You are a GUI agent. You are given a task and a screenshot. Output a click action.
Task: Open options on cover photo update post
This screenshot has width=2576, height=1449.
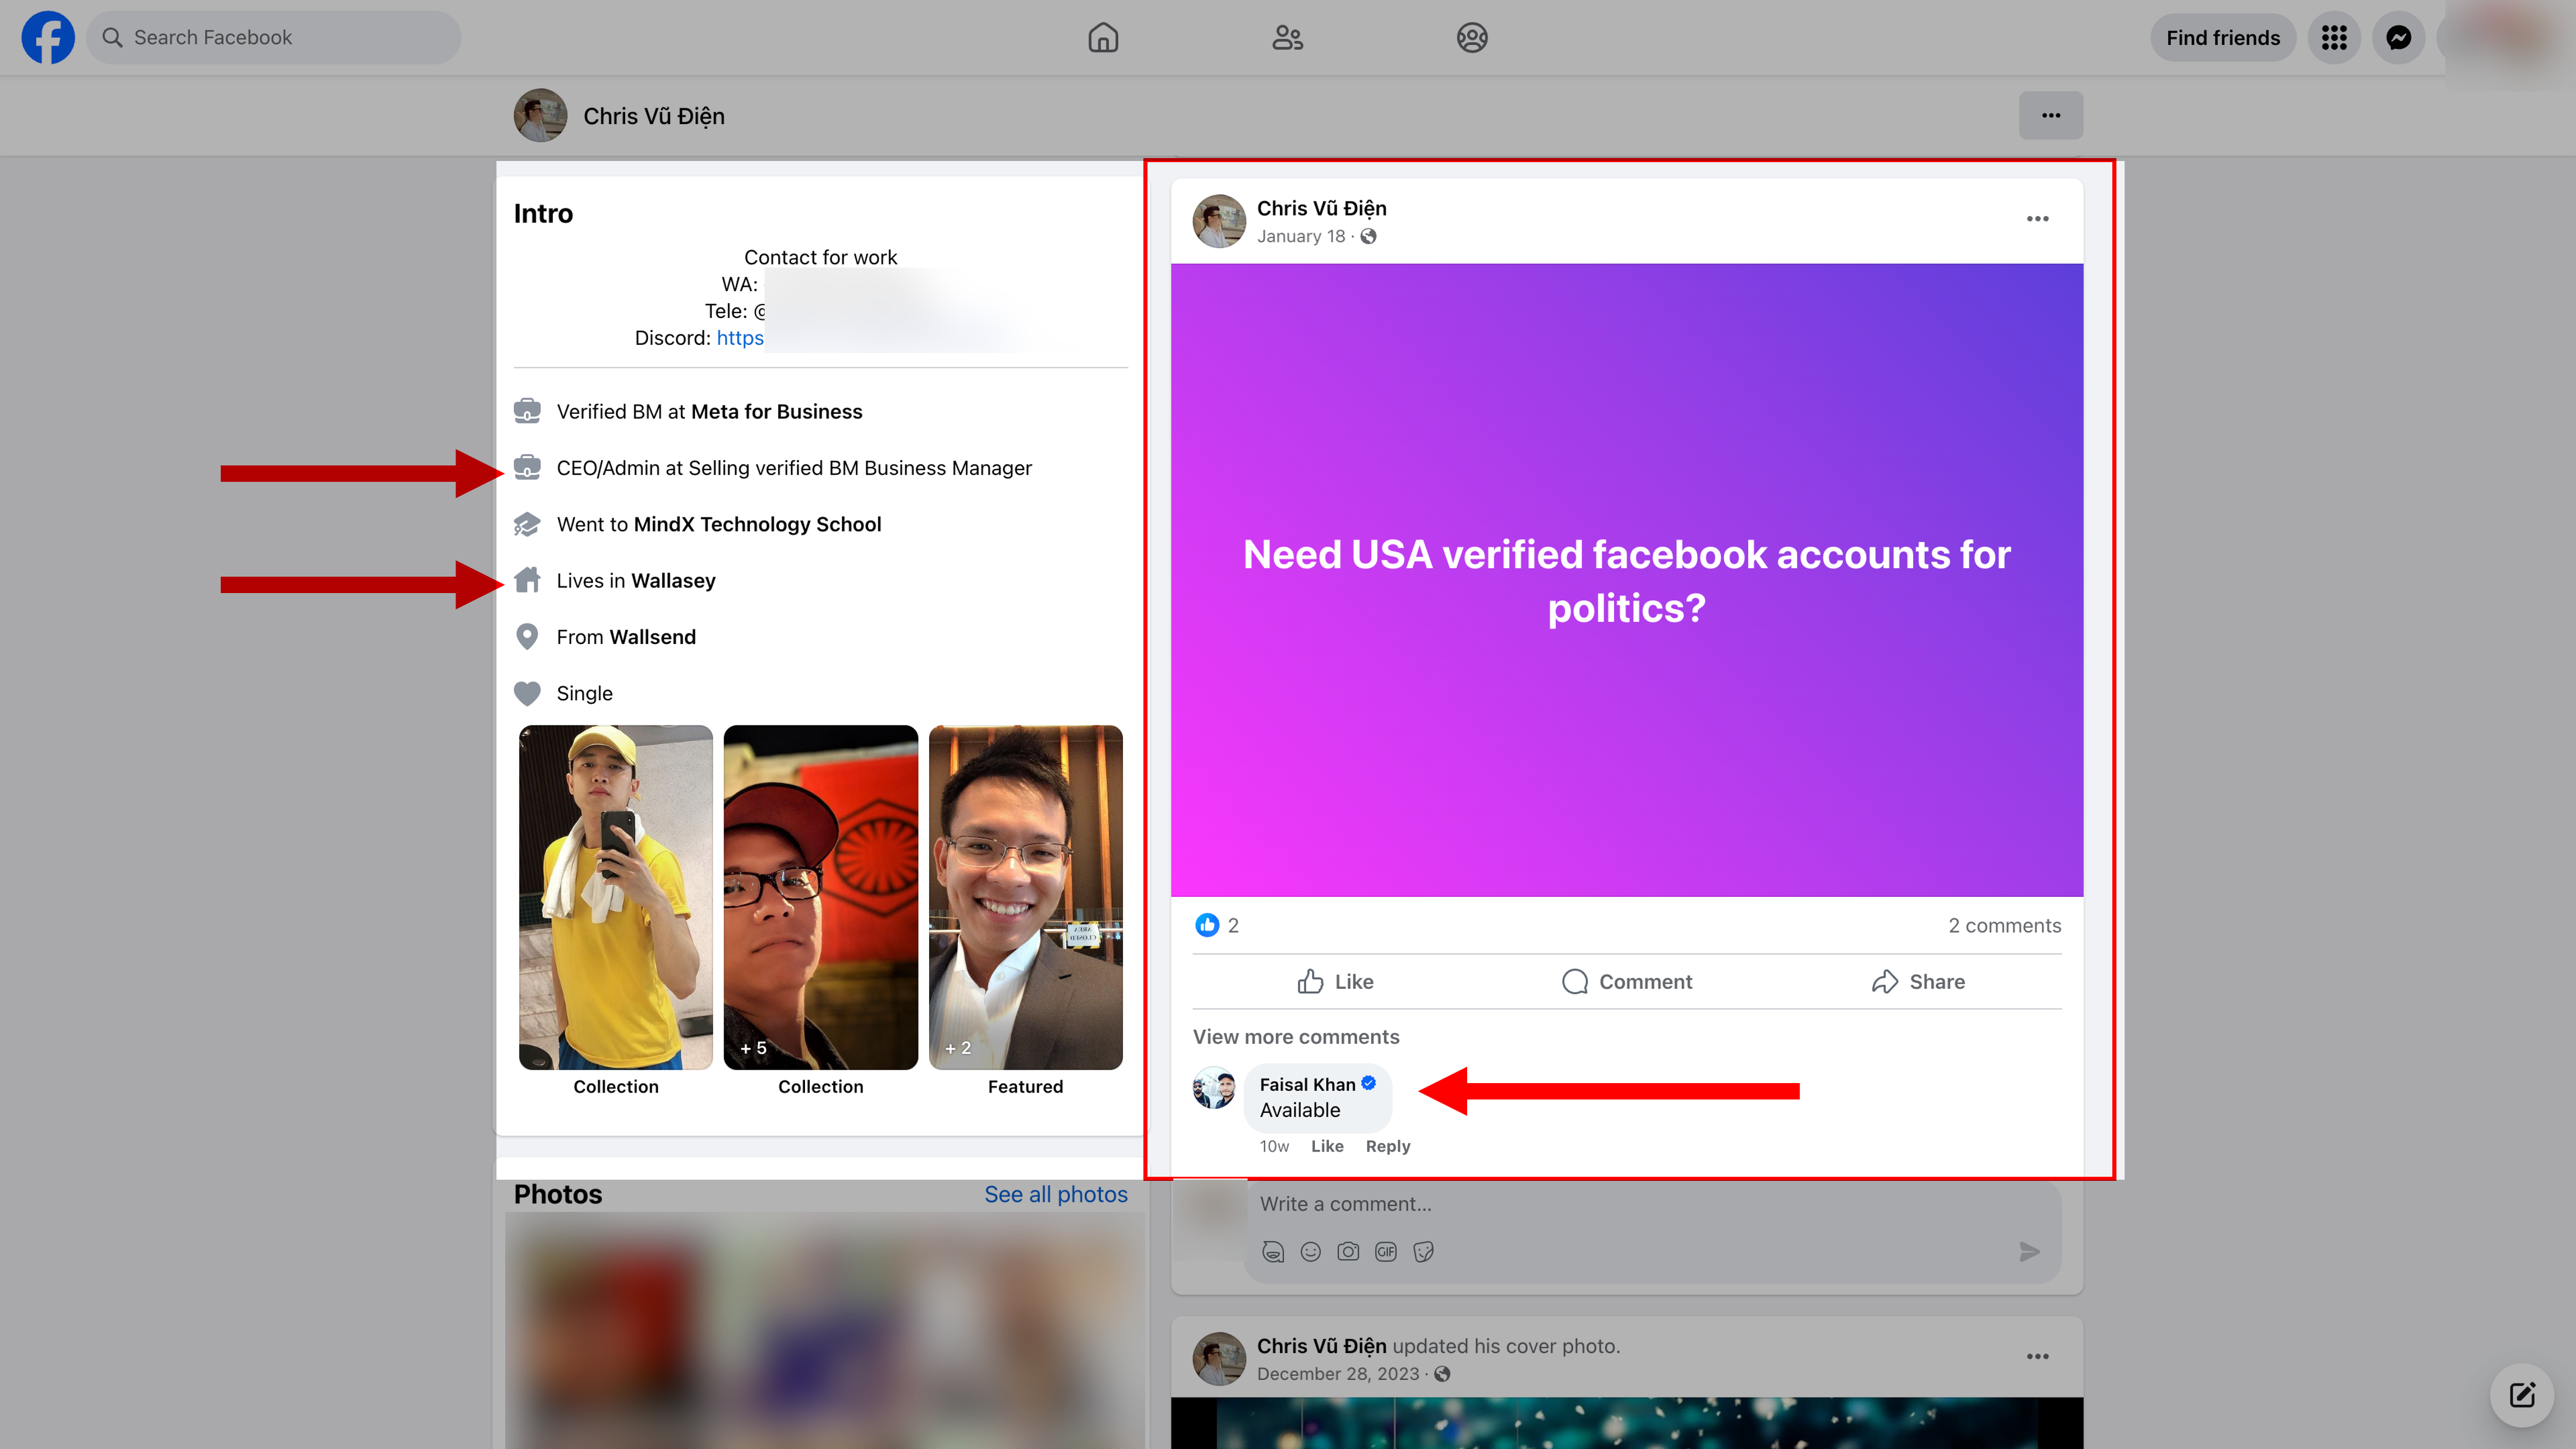coord(2037,1356)
